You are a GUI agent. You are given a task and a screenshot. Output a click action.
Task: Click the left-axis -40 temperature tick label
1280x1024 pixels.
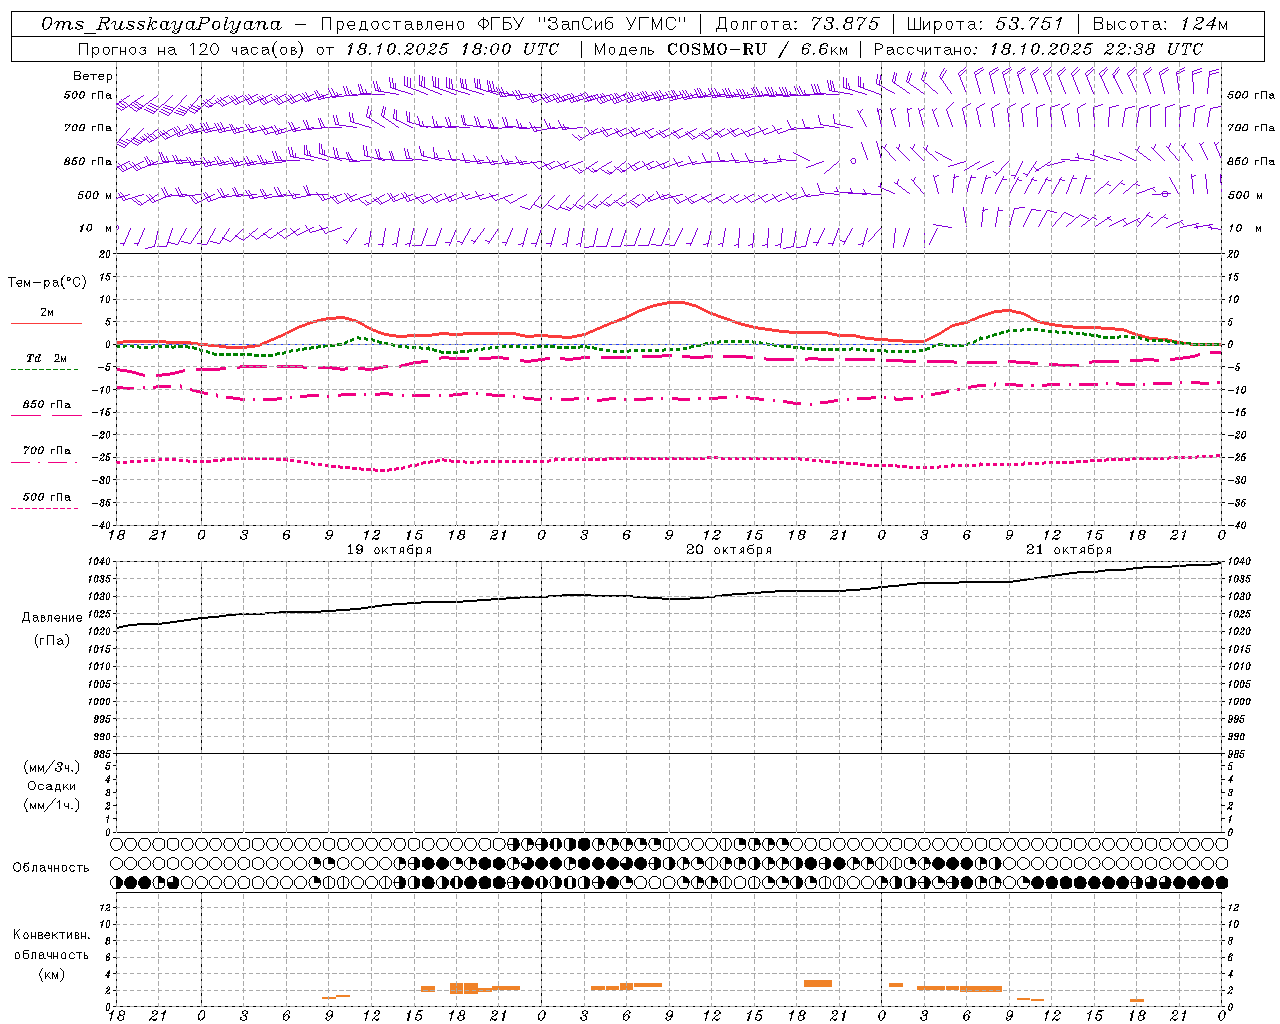pos(102,526)
